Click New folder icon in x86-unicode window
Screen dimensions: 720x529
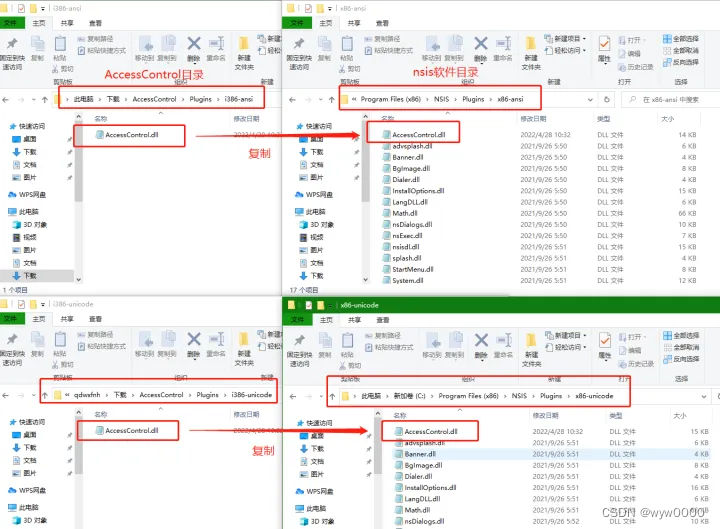(x=531, y=350)
